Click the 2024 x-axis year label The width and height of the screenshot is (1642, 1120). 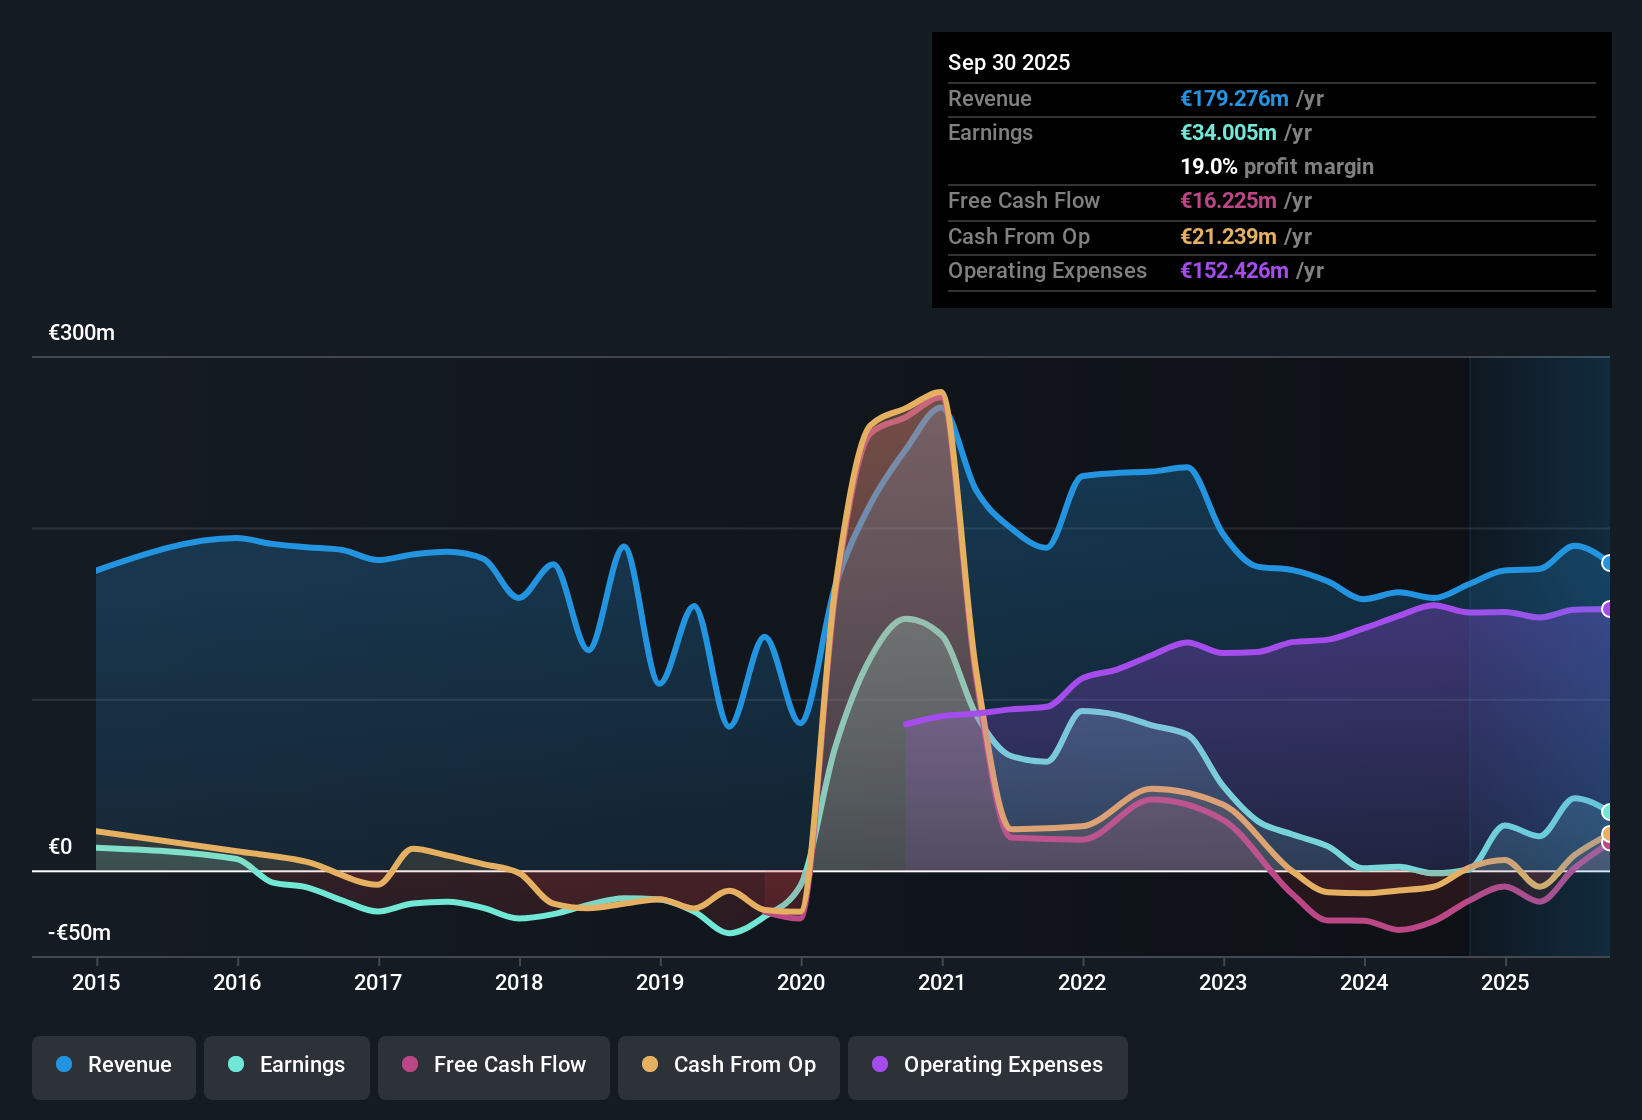1364,982
